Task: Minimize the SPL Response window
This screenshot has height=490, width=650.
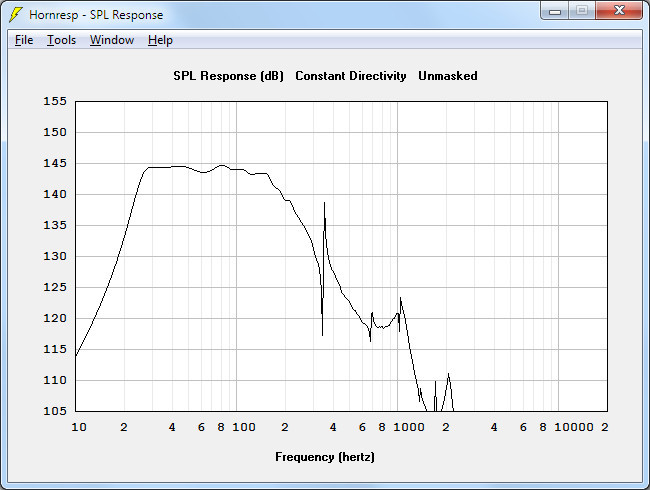Action: point(556,11)
